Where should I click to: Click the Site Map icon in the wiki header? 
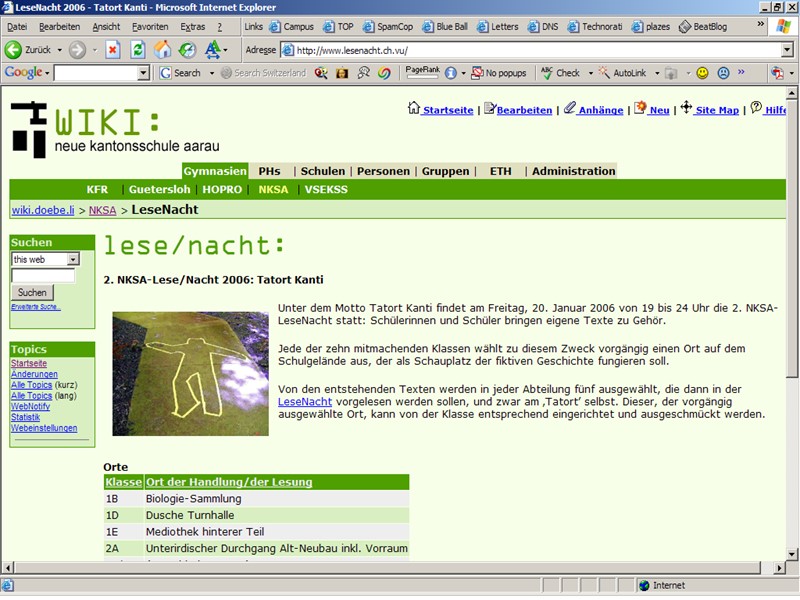click(x=687, y=111)
